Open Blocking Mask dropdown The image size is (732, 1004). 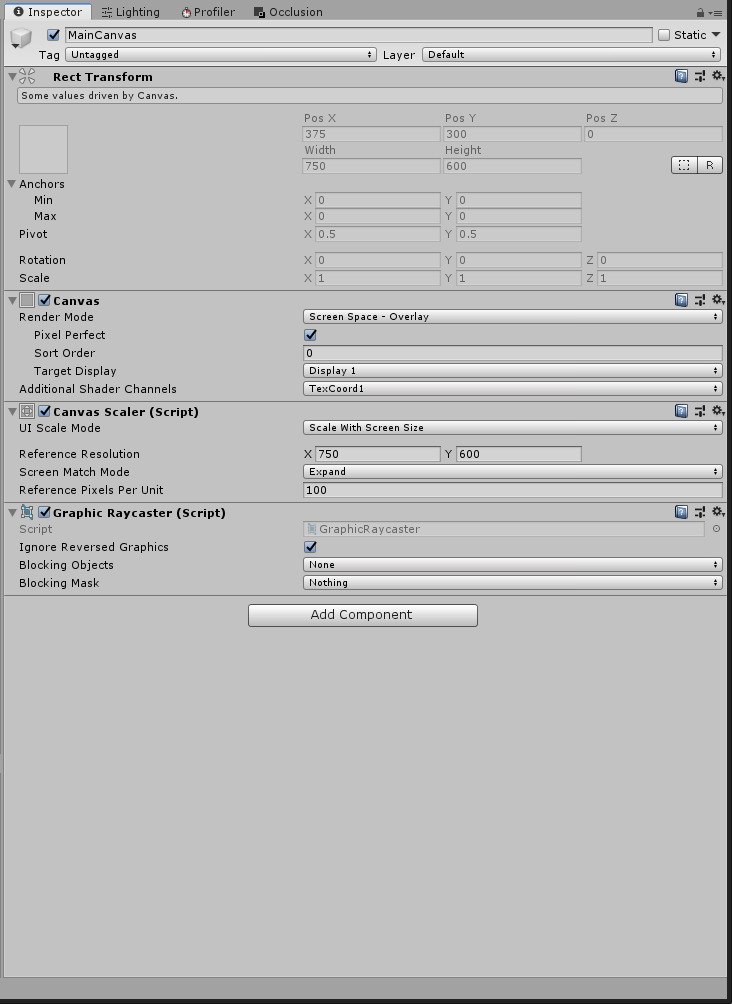click(x=512, y=582)
